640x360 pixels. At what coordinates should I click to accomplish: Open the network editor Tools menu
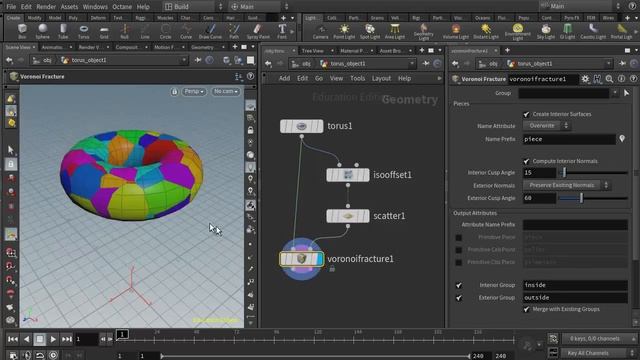(x=358, y=78)
